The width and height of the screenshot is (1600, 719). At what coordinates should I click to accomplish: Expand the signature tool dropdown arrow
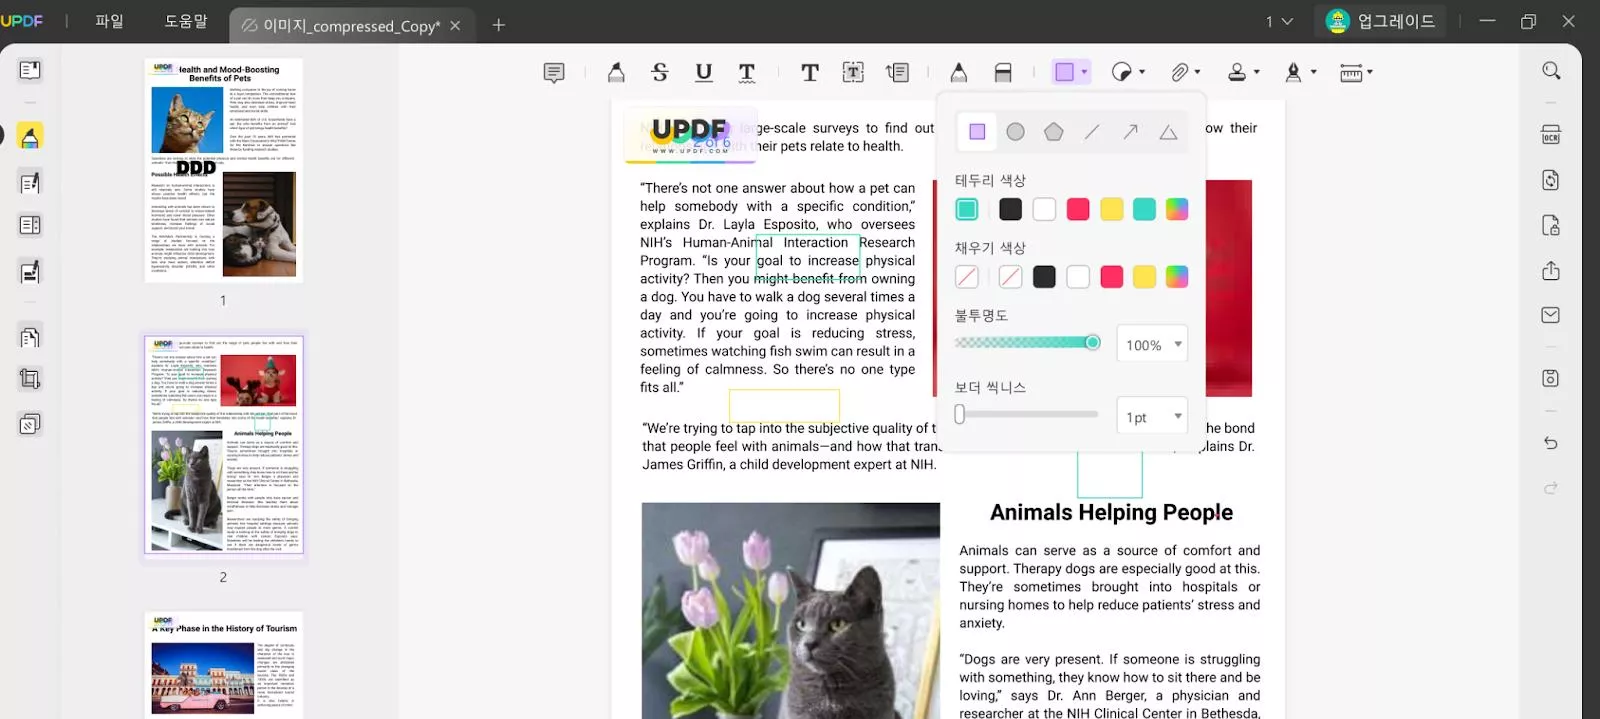[1314, 72]
